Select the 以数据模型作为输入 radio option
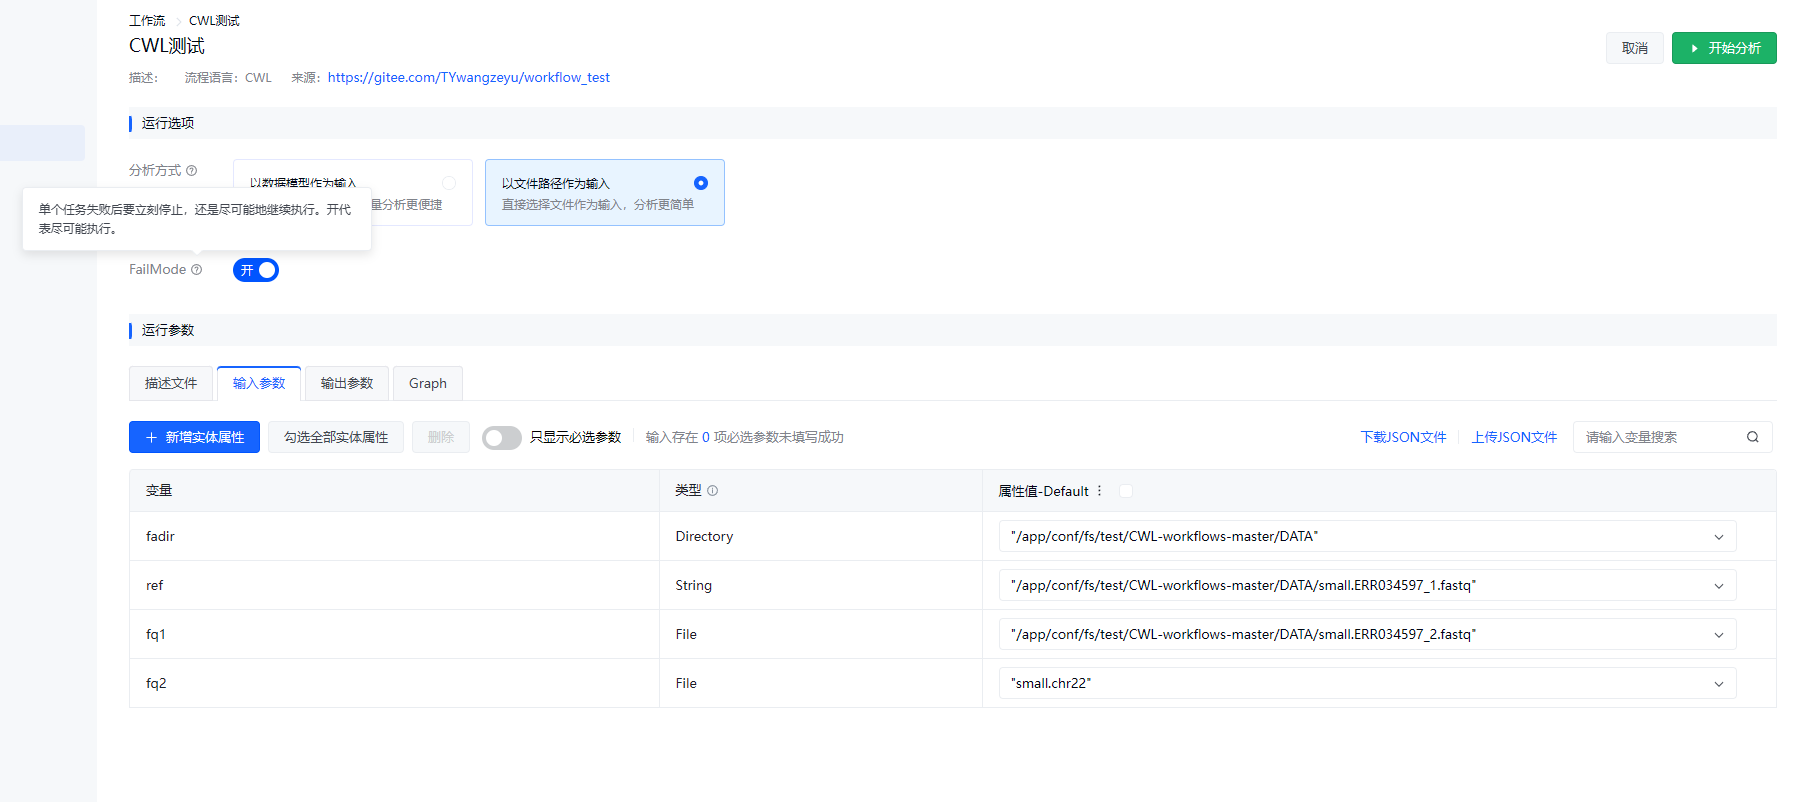 point(449,183)
